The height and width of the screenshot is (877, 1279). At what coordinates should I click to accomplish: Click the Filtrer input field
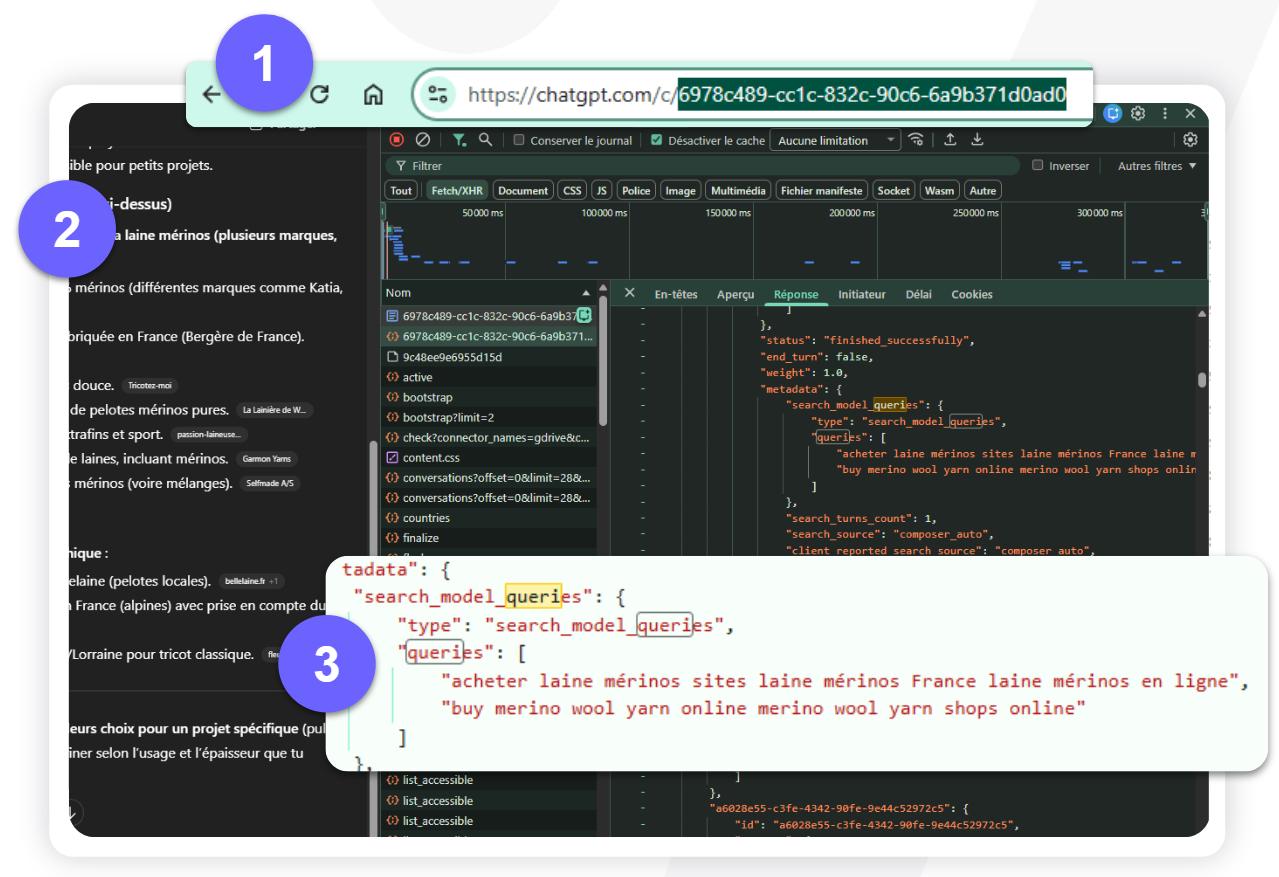coord(700,166)
